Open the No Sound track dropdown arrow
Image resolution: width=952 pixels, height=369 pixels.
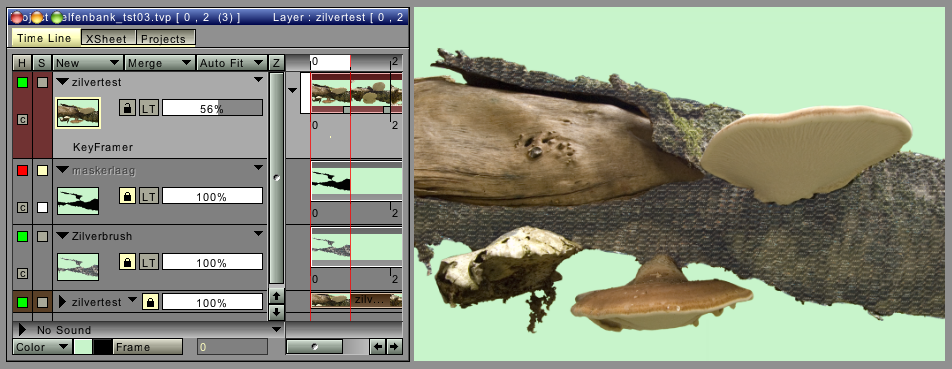tap(277, 330)
